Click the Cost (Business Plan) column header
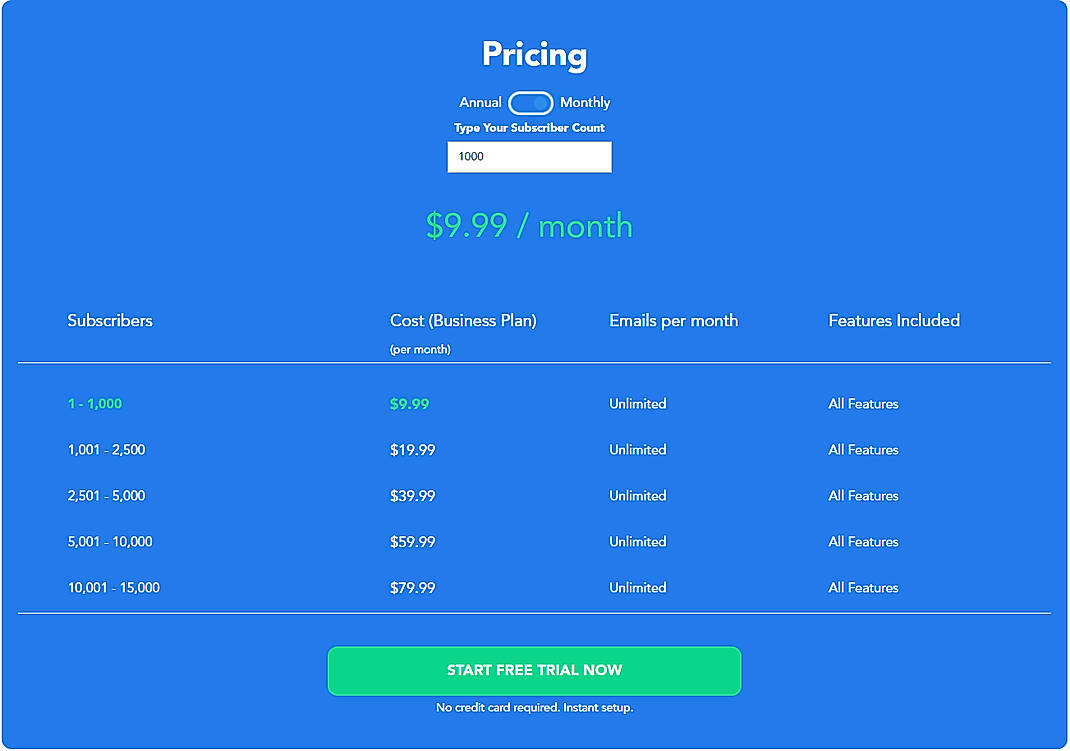Image resolution: width=1070 pixels, height=751 pixels. 463,320
